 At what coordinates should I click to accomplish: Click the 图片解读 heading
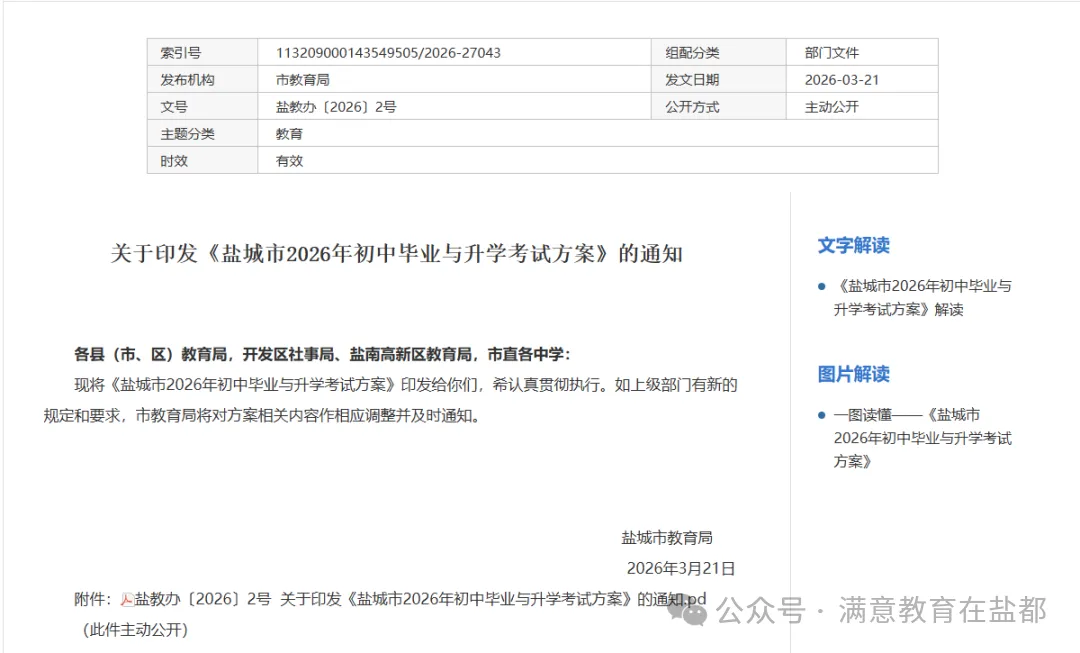tap(853, 374)
